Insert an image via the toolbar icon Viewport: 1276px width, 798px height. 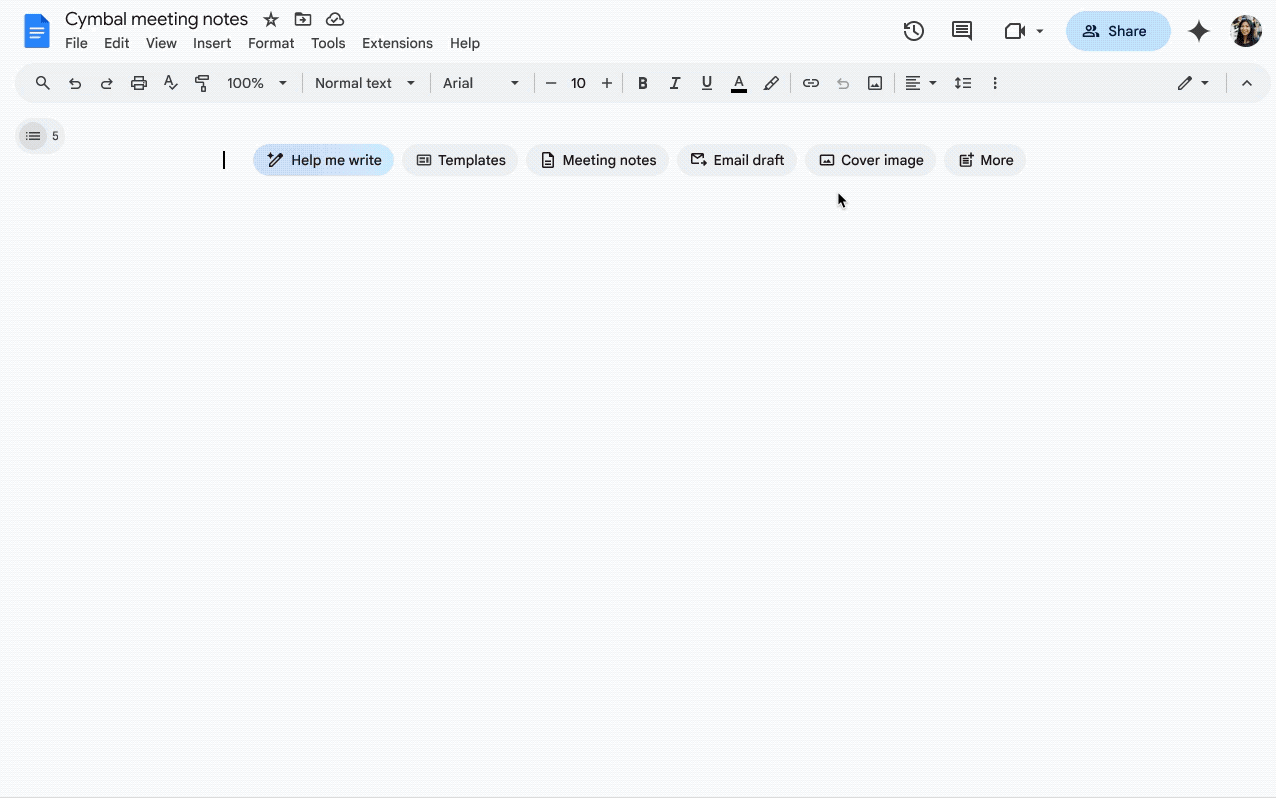point(874,83)
